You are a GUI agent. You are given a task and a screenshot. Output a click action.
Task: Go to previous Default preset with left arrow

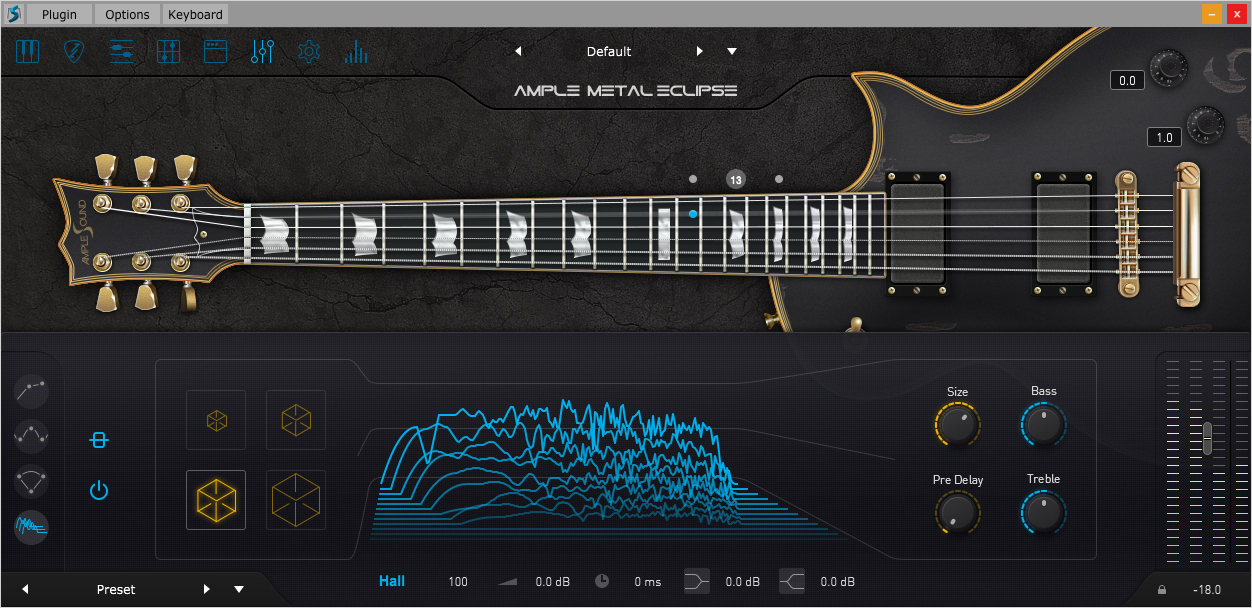pyautogui.click(x=518, y=51)
